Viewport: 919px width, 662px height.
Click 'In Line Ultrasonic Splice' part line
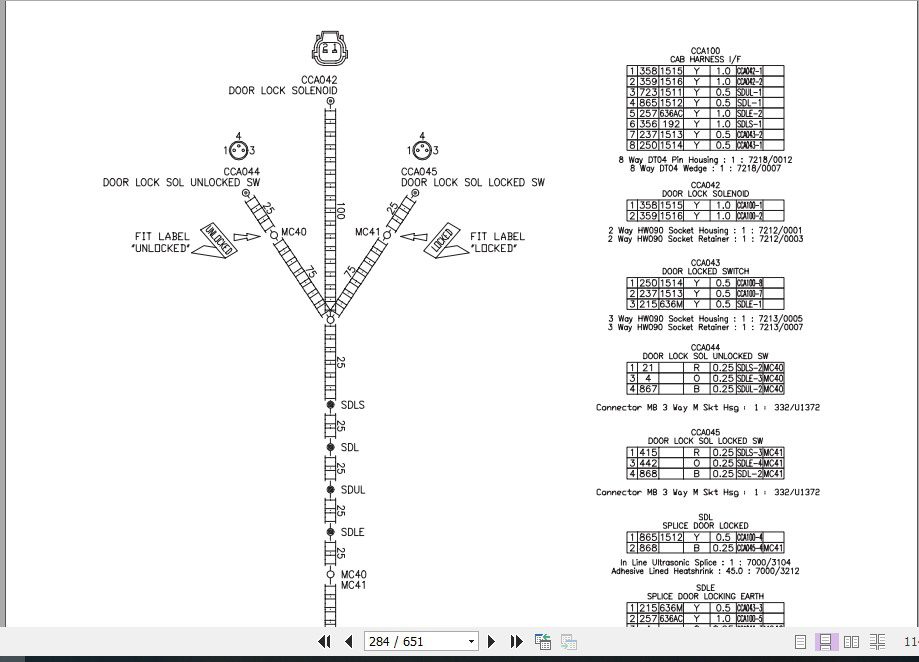[x=705, y=562]
